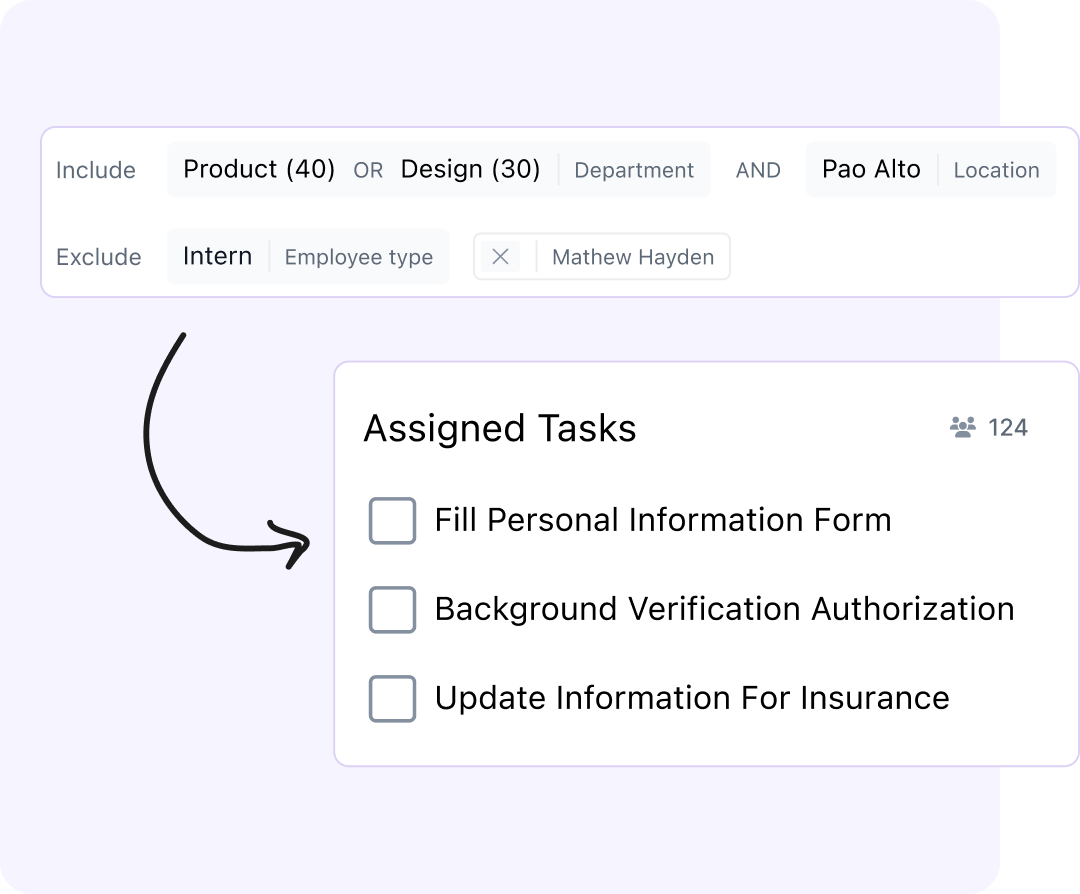1080x894 pixels.
Task: Click the AND operator between filters
Action: (758, 170)
